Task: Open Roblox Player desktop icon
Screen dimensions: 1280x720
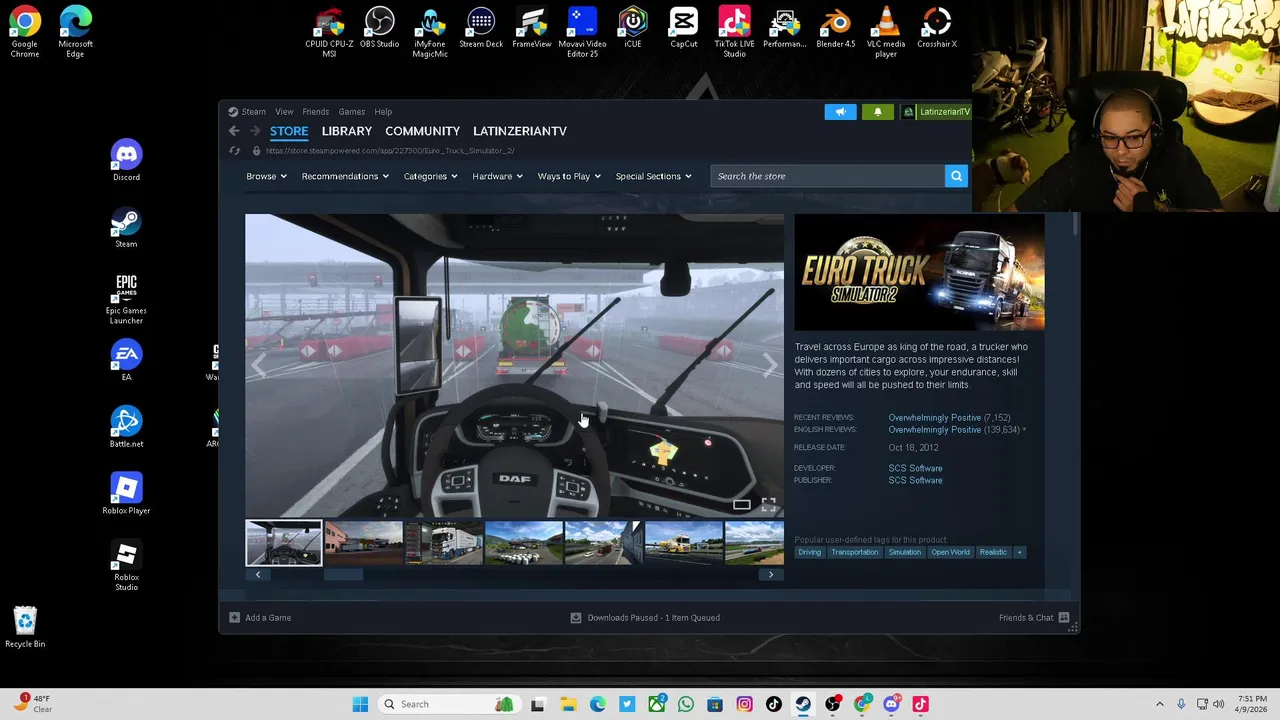Action: coord(126,494)
